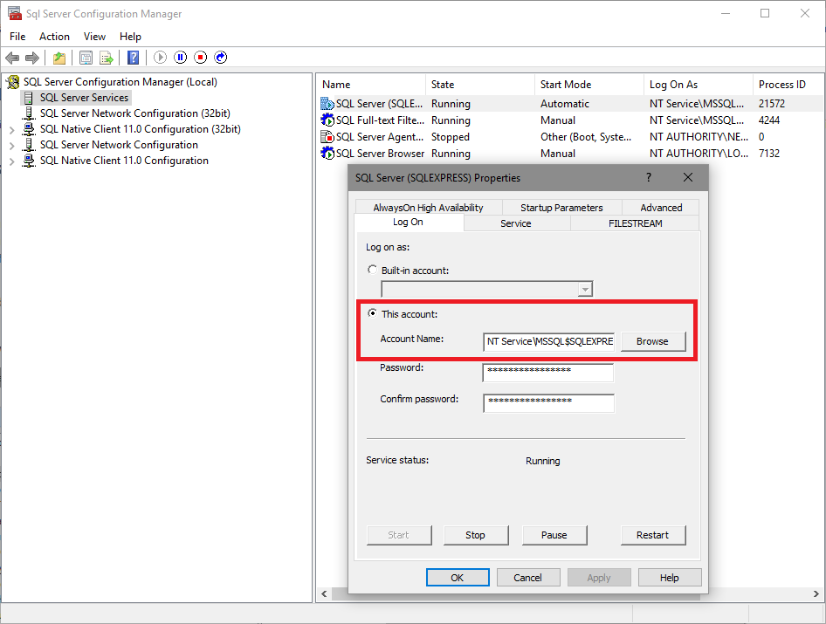826x624 pixels.
Task: Click the Pause service toolbar icon
Action: coord(182,57)
